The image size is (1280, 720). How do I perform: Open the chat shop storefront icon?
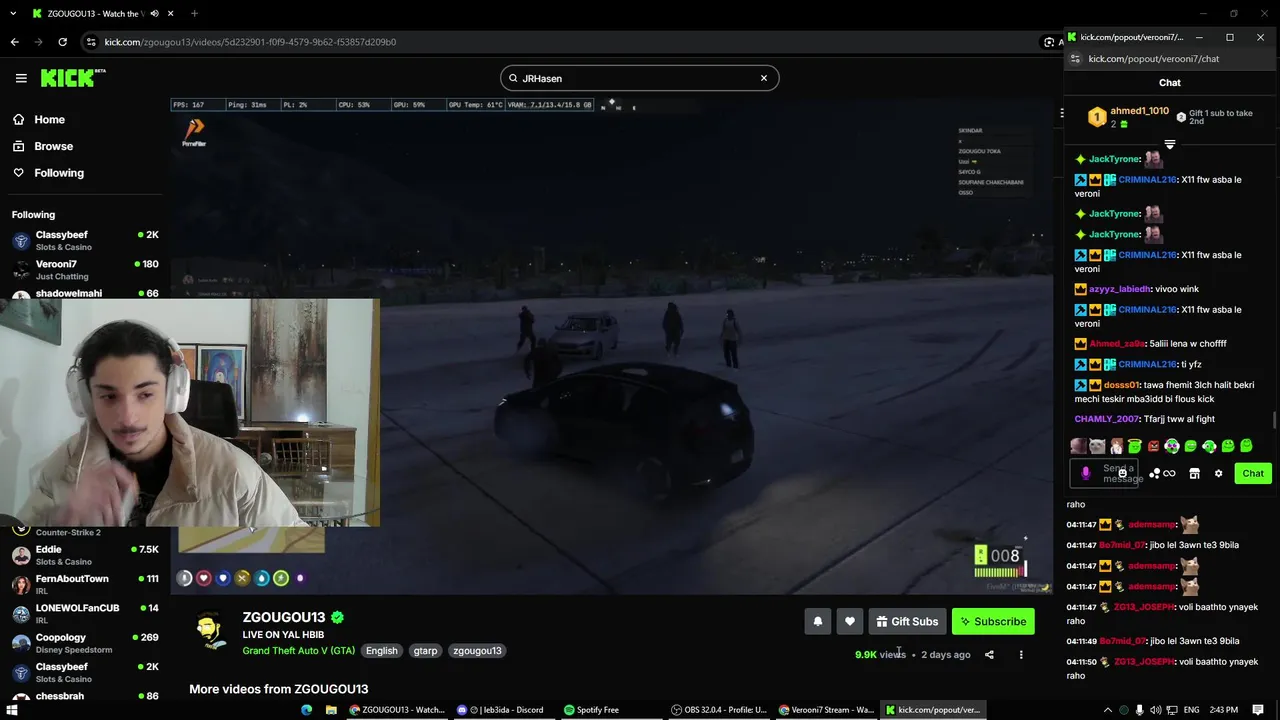(1194, 474)
